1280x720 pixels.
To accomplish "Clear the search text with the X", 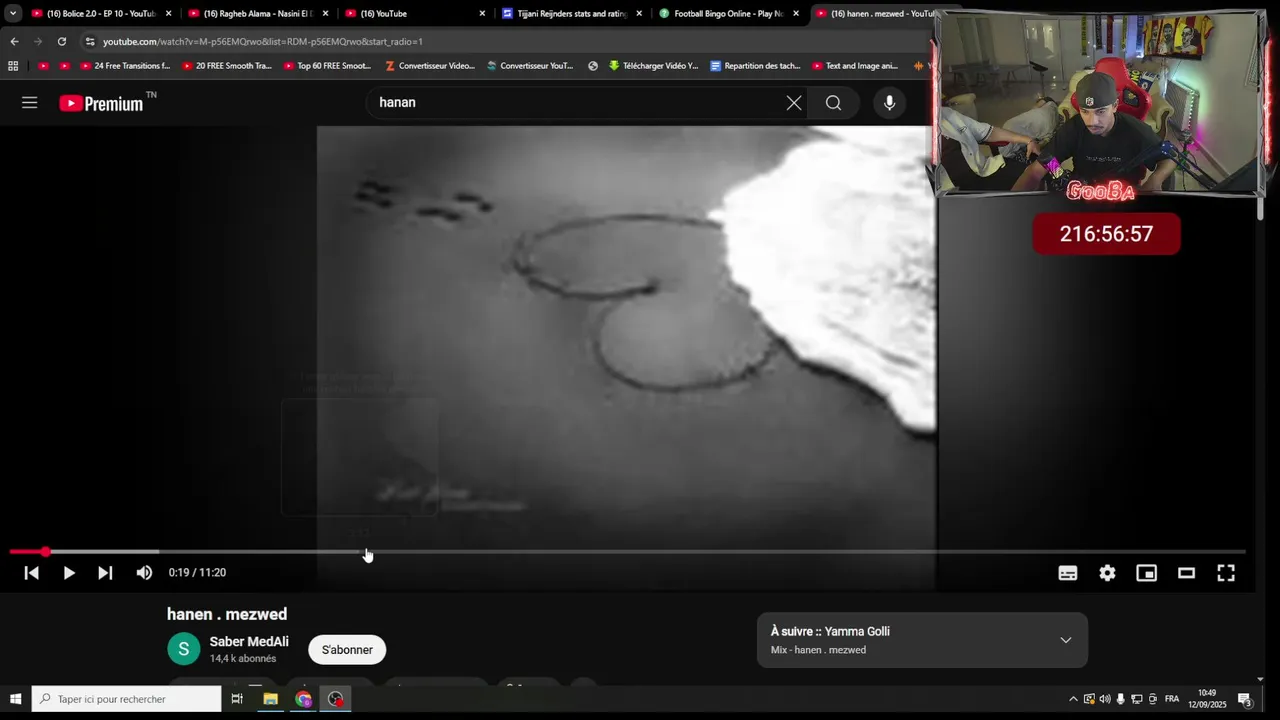I will (x=794, y=102).
